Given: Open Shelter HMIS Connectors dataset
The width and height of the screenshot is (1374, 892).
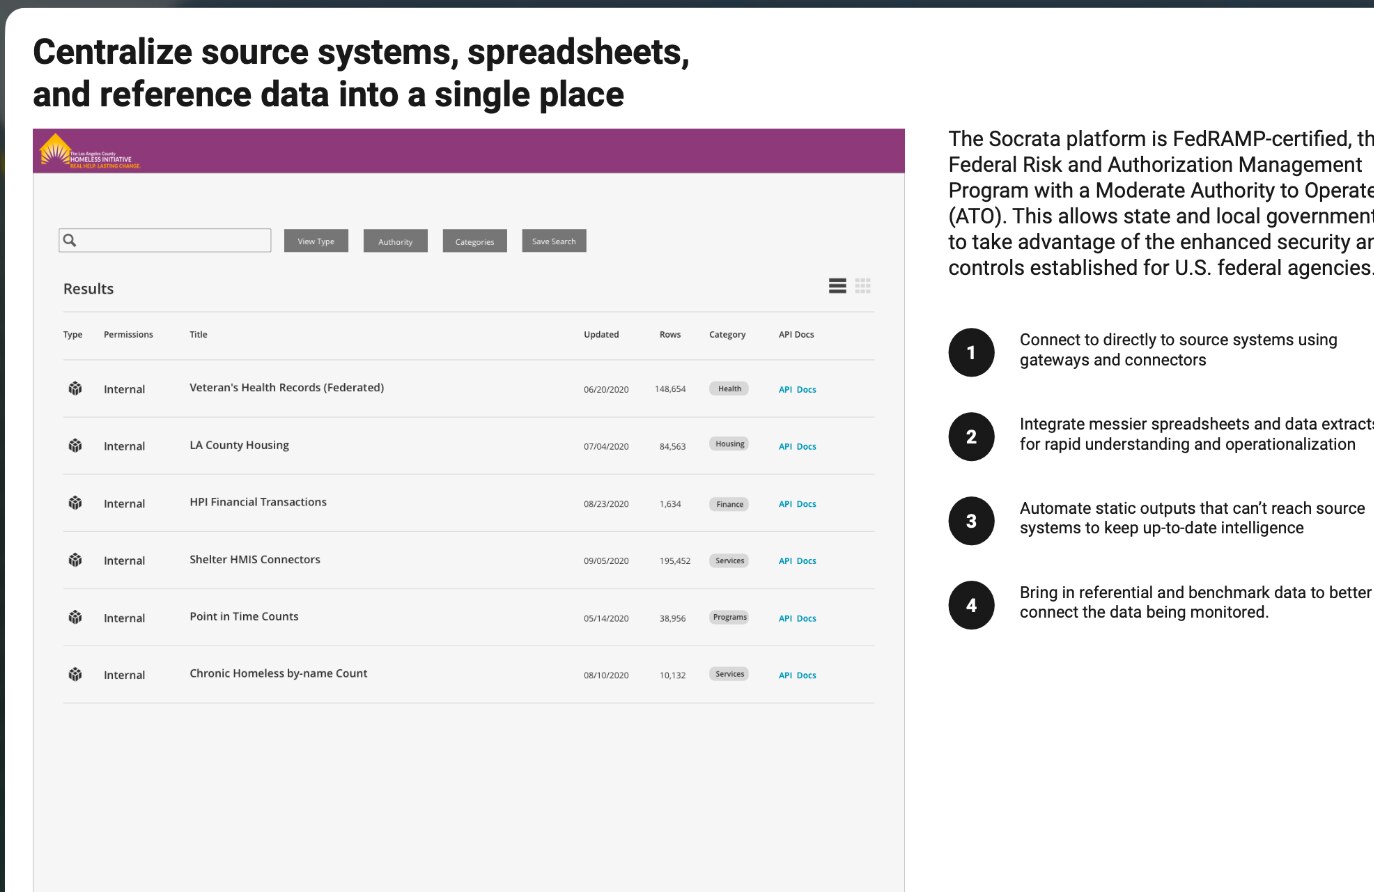Looking at the screenshot, I should [255, 559].
